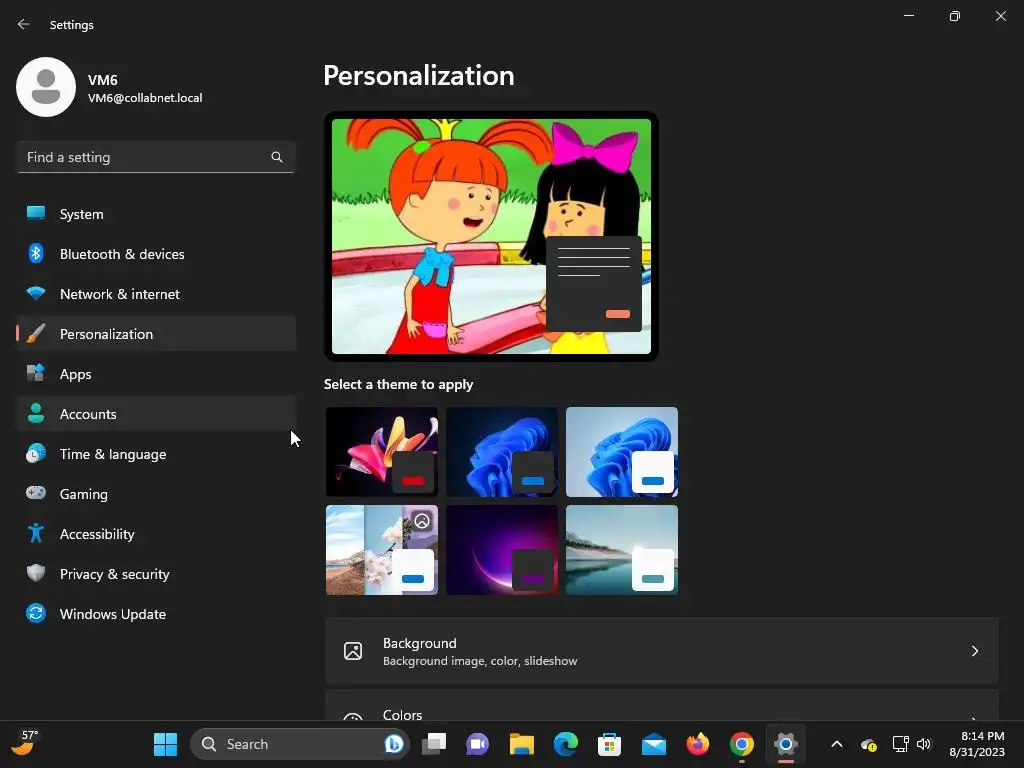This screenshot has width=1024, height=768.
Task: Go to Time & language
Action: point(156,454)
